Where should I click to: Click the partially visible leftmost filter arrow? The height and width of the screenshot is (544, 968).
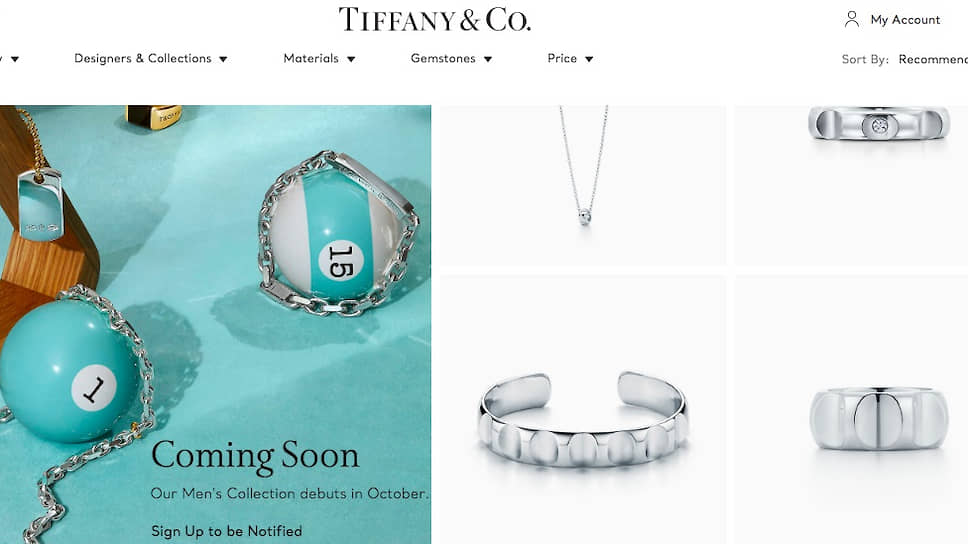[15, 59]
